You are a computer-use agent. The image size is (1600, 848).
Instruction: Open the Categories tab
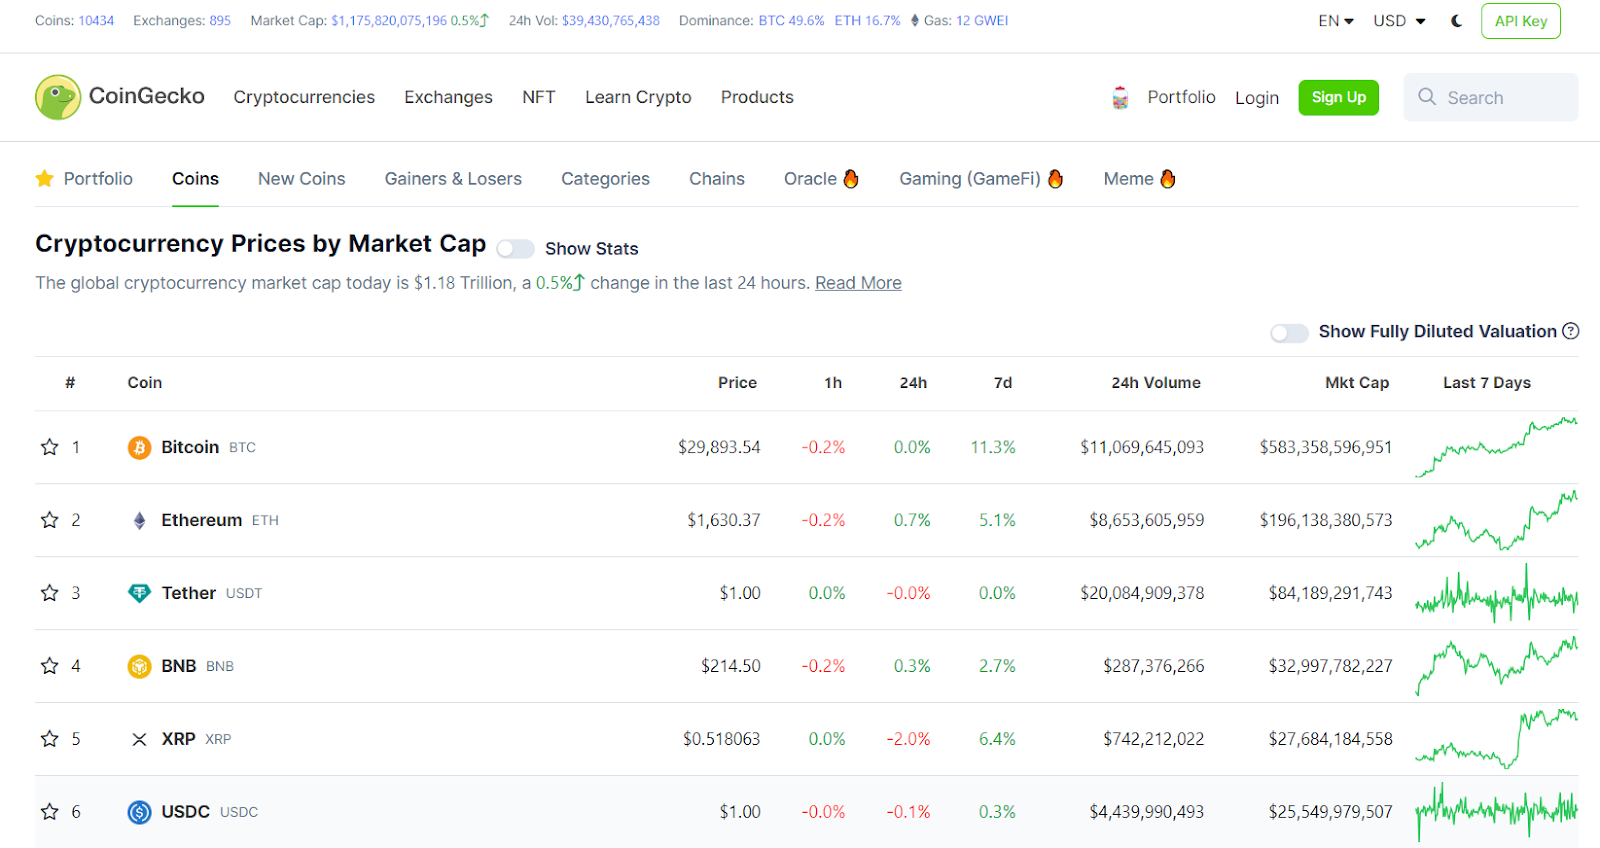pos(605,179)
